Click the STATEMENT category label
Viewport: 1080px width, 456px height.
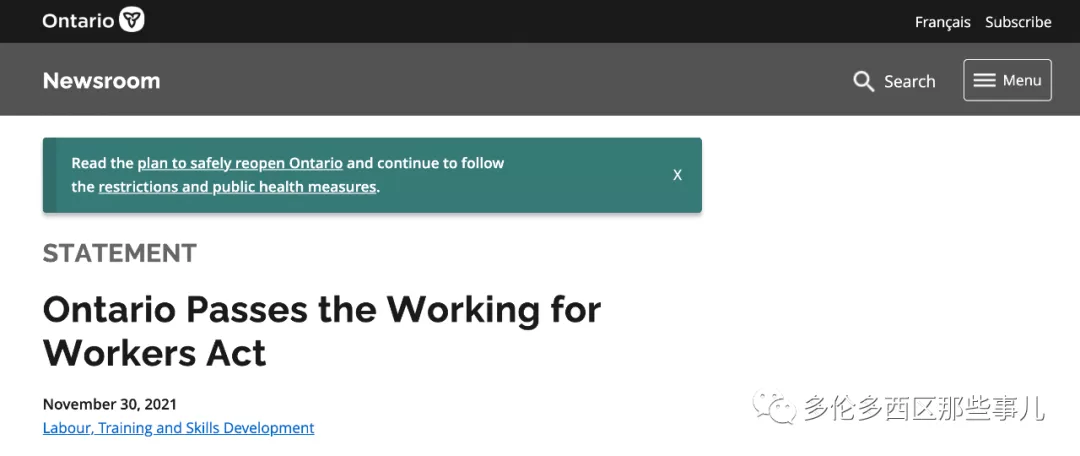(x=120, y=253)
